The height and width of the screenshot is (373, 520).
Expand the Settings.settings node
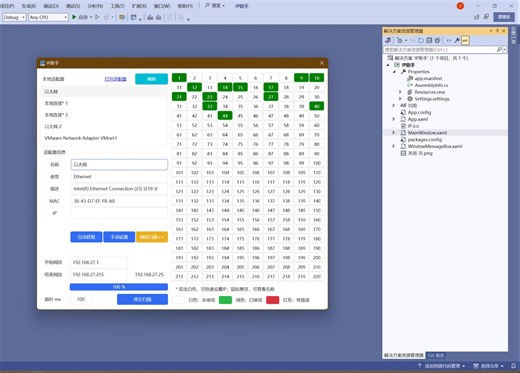[x=400, y=99]
